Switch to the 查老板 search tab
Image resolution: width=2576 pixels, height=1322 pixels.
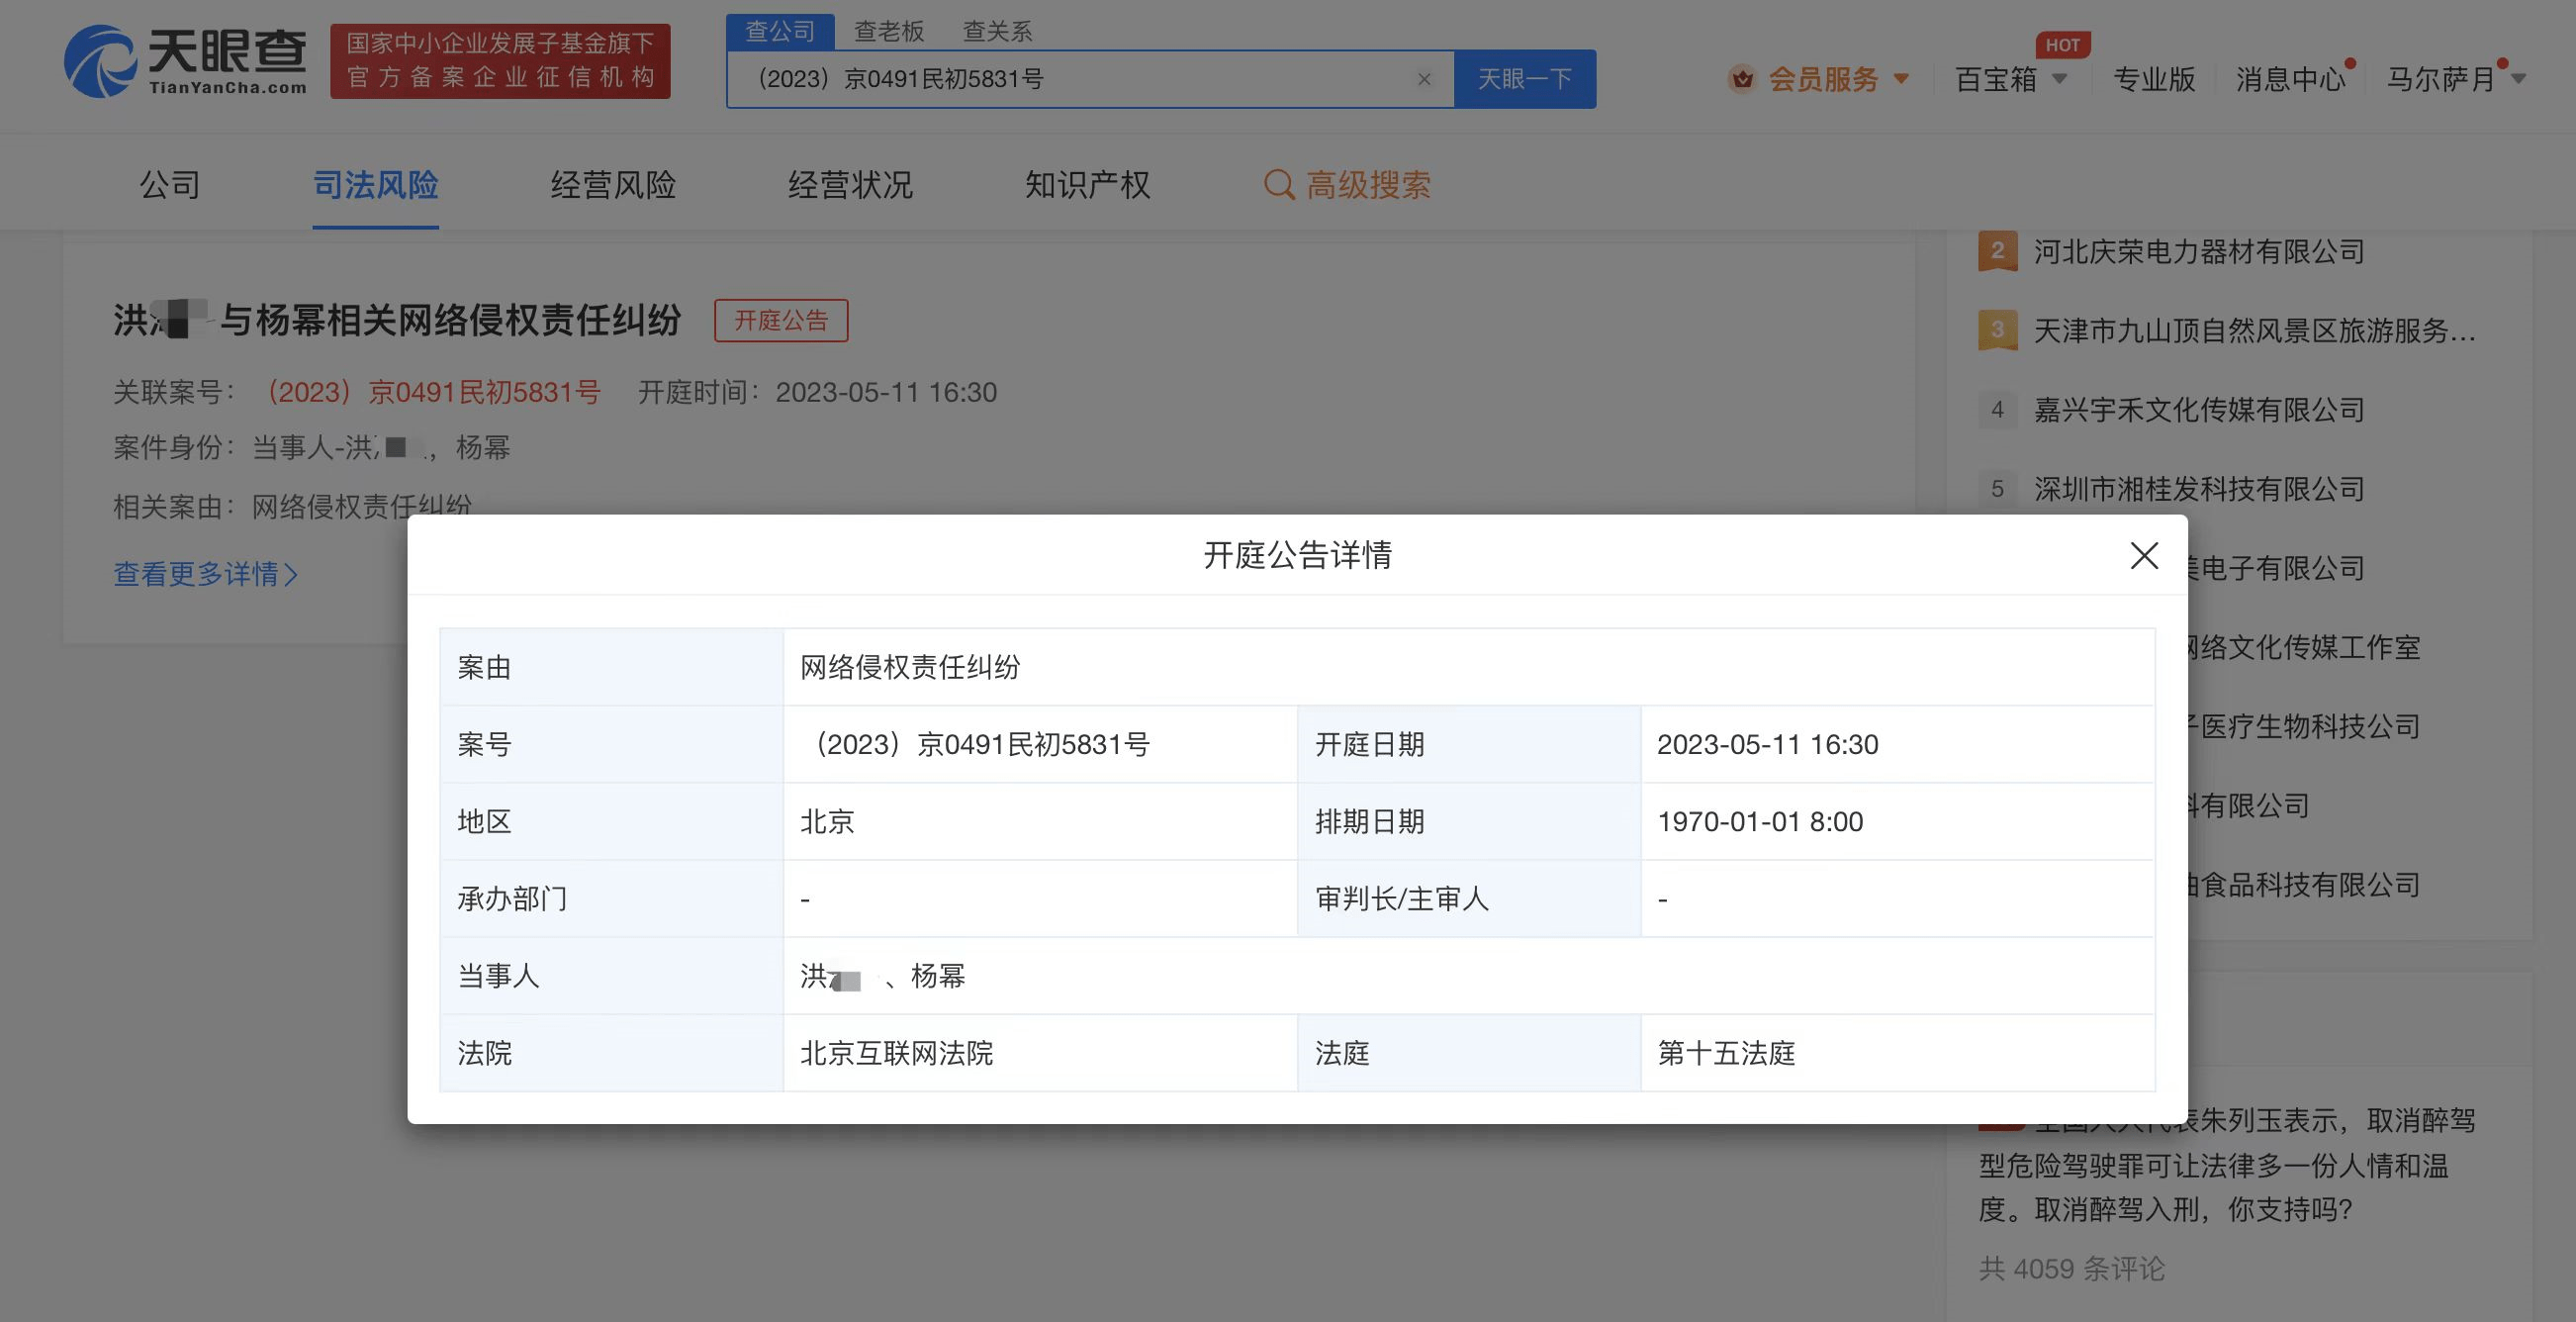(x=888, y=31)
